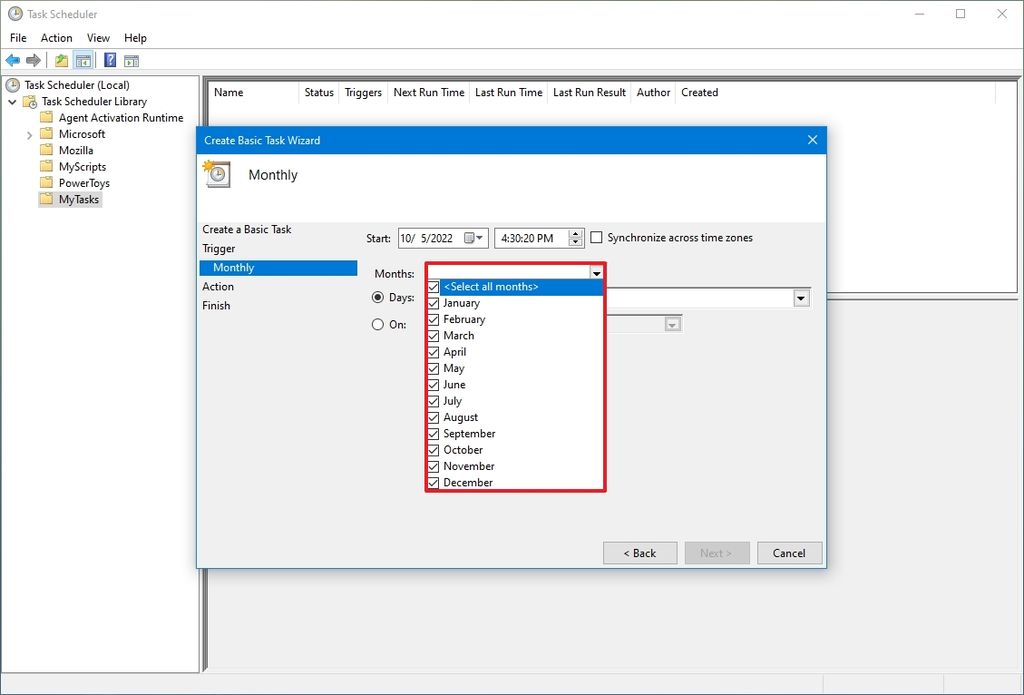Image resolution: width=1024 pixels, height=695 pixels.
Task: Expand the Microsoft tree node
Action: (x=30, y=134)
